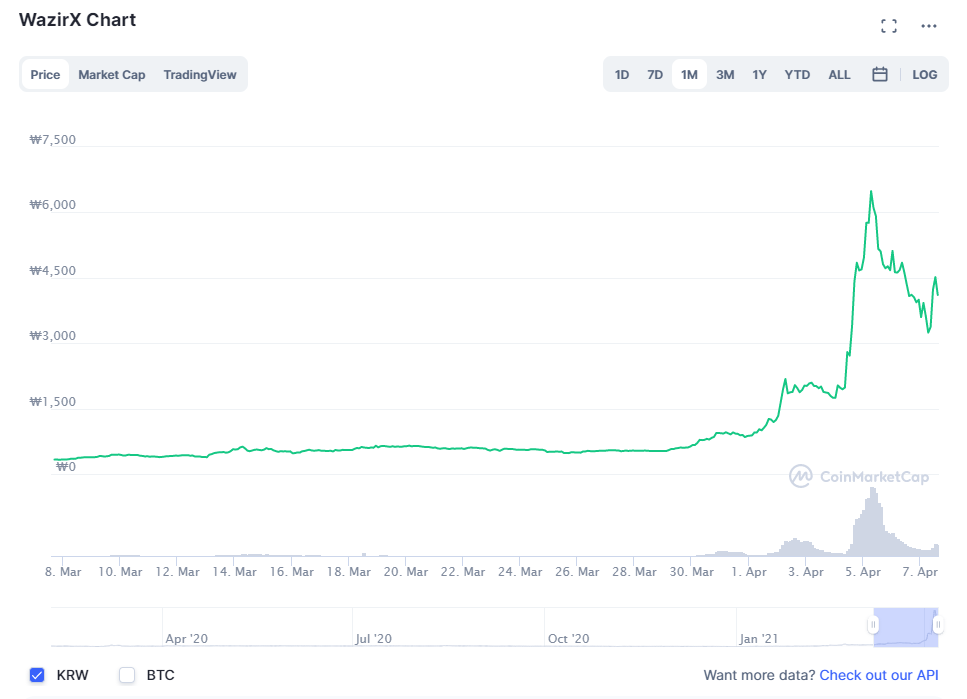This screenshot has width=967, height=699.
Task: Set chart range to 1D
Action: tap(622, 75)
